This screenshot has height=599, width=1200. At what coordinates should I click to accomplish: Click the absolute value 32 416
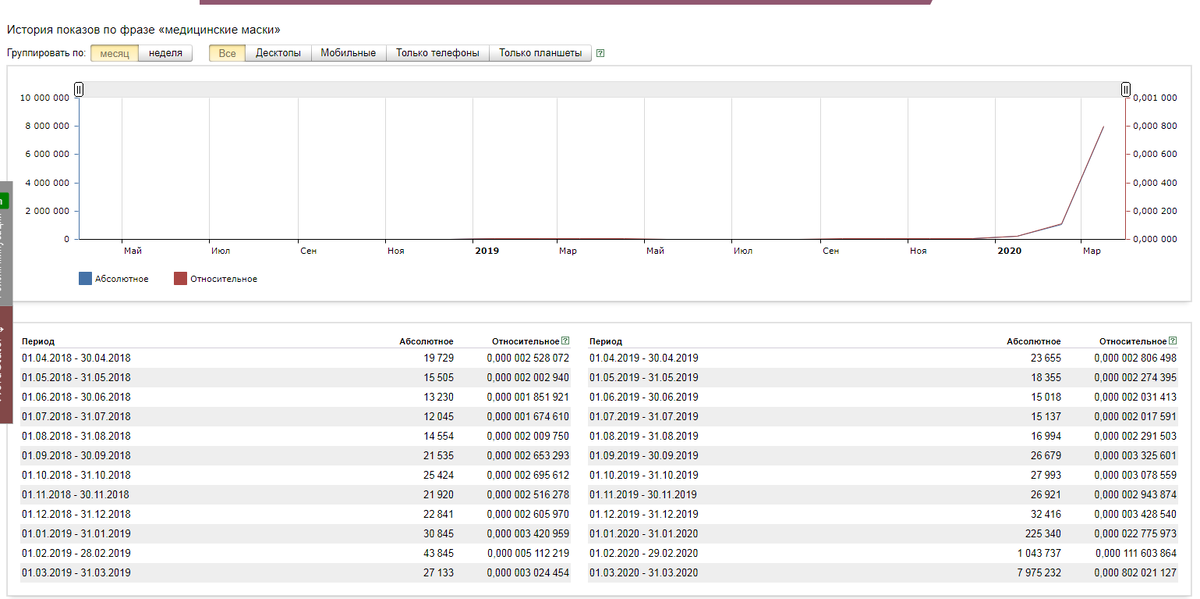tap(1046, 514)
